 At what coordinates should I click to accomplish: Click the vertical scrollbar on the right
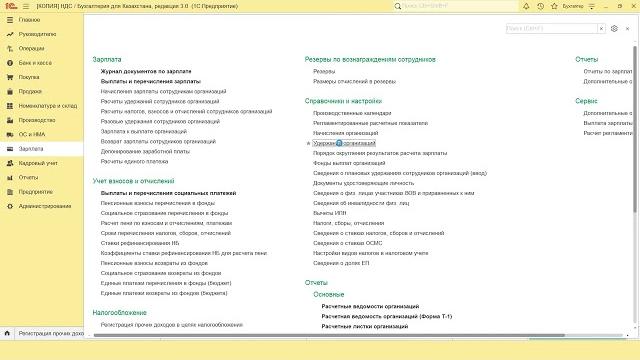(635, 129)
